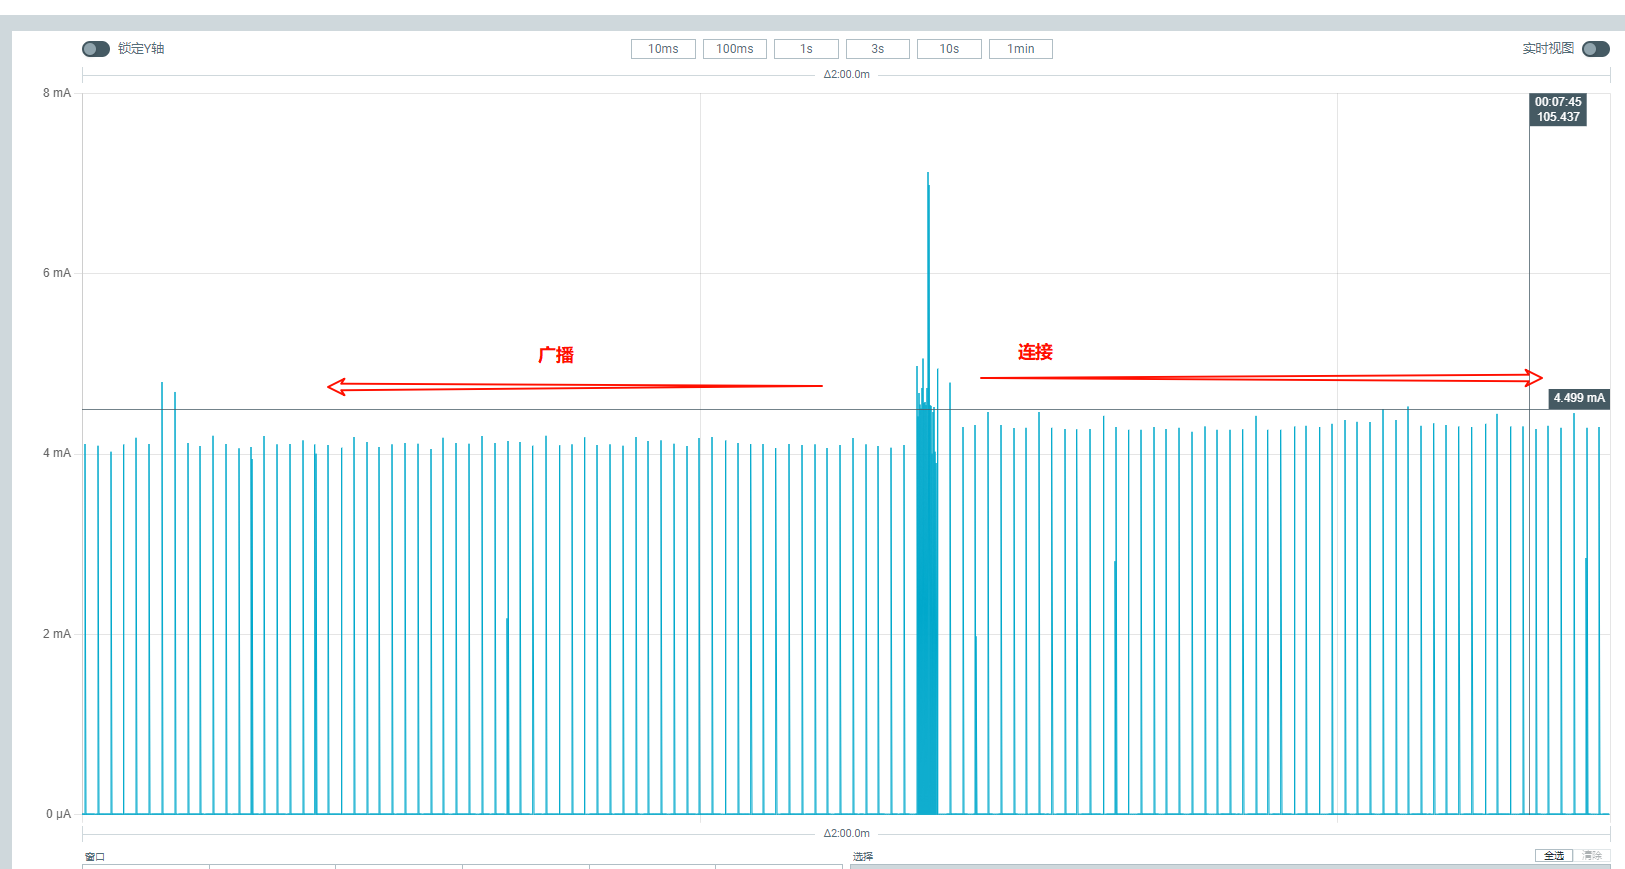Click the 全选 select-all button
The image size is (1625, 869).
click(1553, 856)
